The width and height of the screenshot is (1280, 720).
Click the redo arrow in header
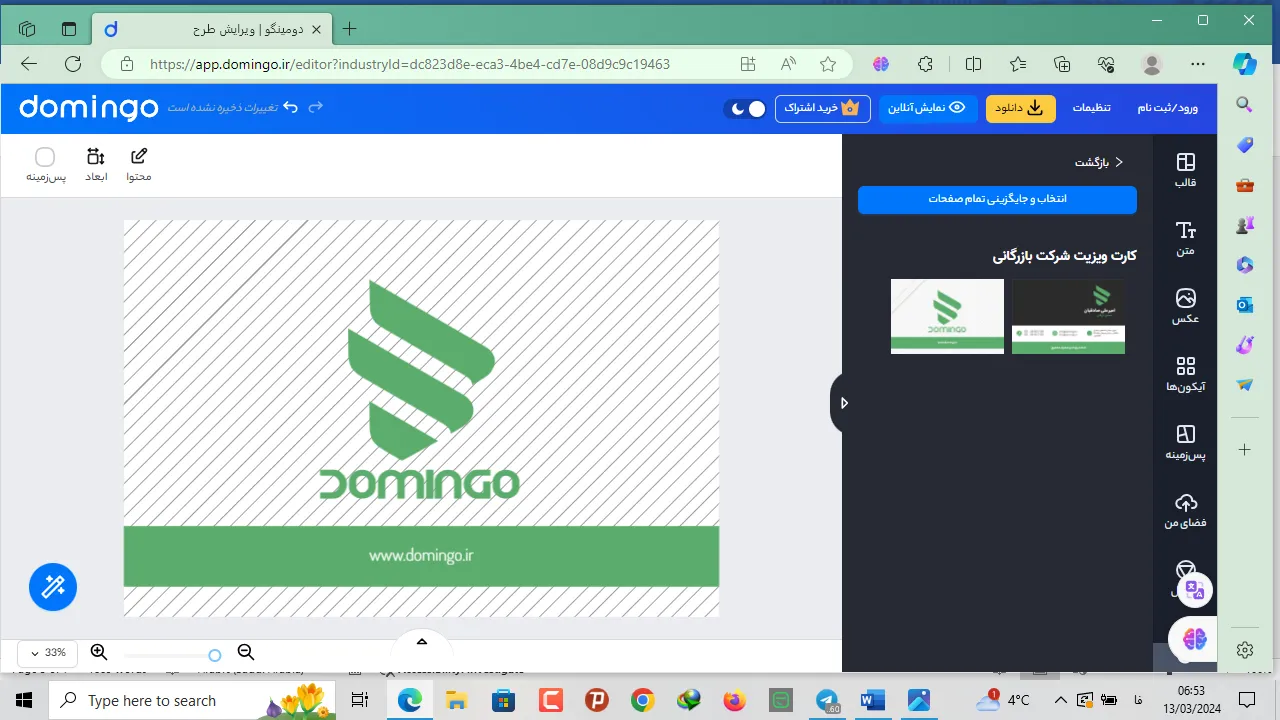(316, 107)
